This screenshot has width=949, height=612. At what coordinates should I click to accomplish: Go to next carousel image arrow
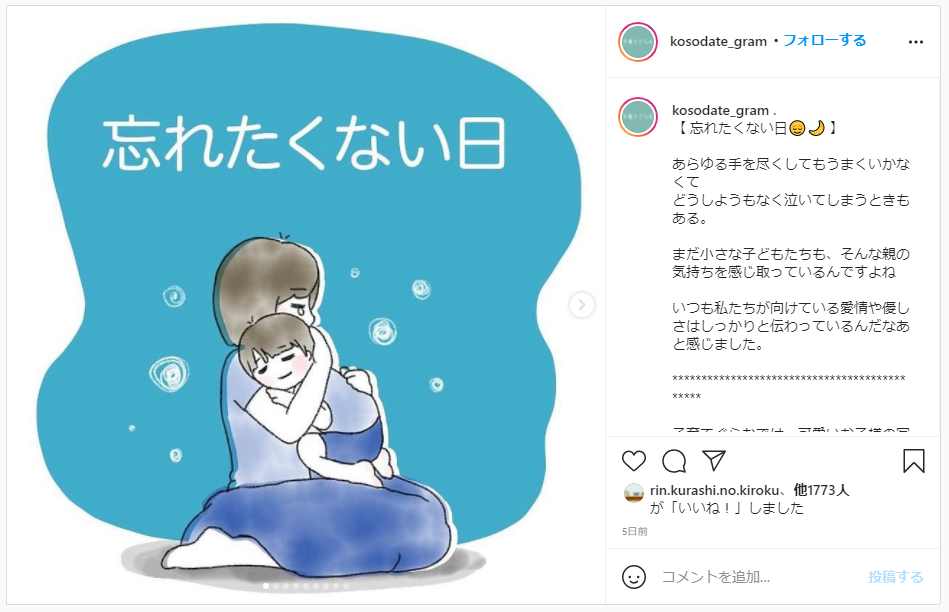pos(582,304)
